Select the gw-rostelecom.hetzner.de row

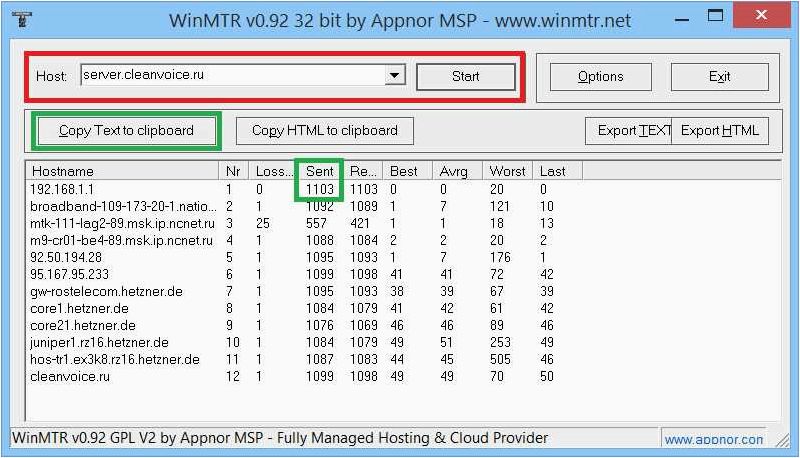[x=306, y=291]
